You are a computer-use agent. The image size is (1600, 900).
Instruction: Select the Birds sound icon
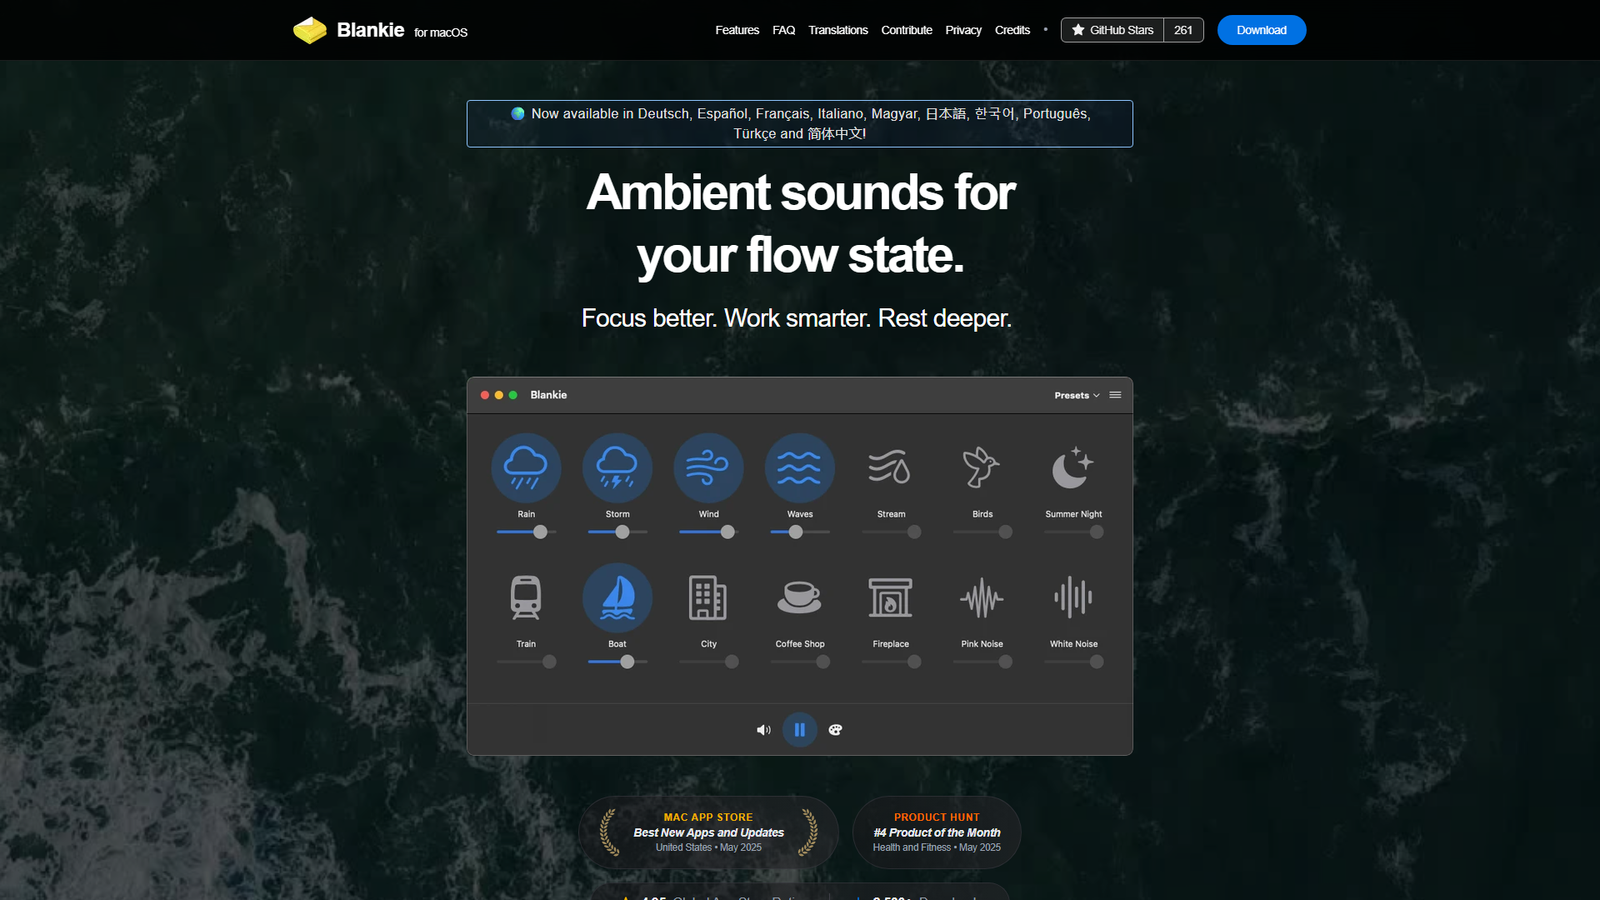[982, 468]
